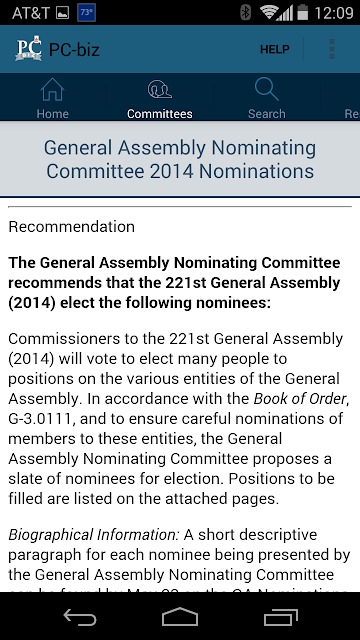Tap the PC-biz app logo icon
Screen dimensions: 360x640
[x=29, y=49]
